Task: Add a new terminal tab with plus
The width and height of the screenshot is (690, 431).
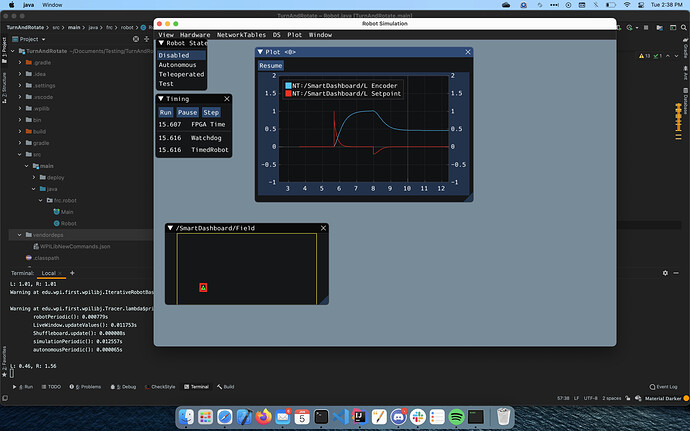Action: [72, 273]
